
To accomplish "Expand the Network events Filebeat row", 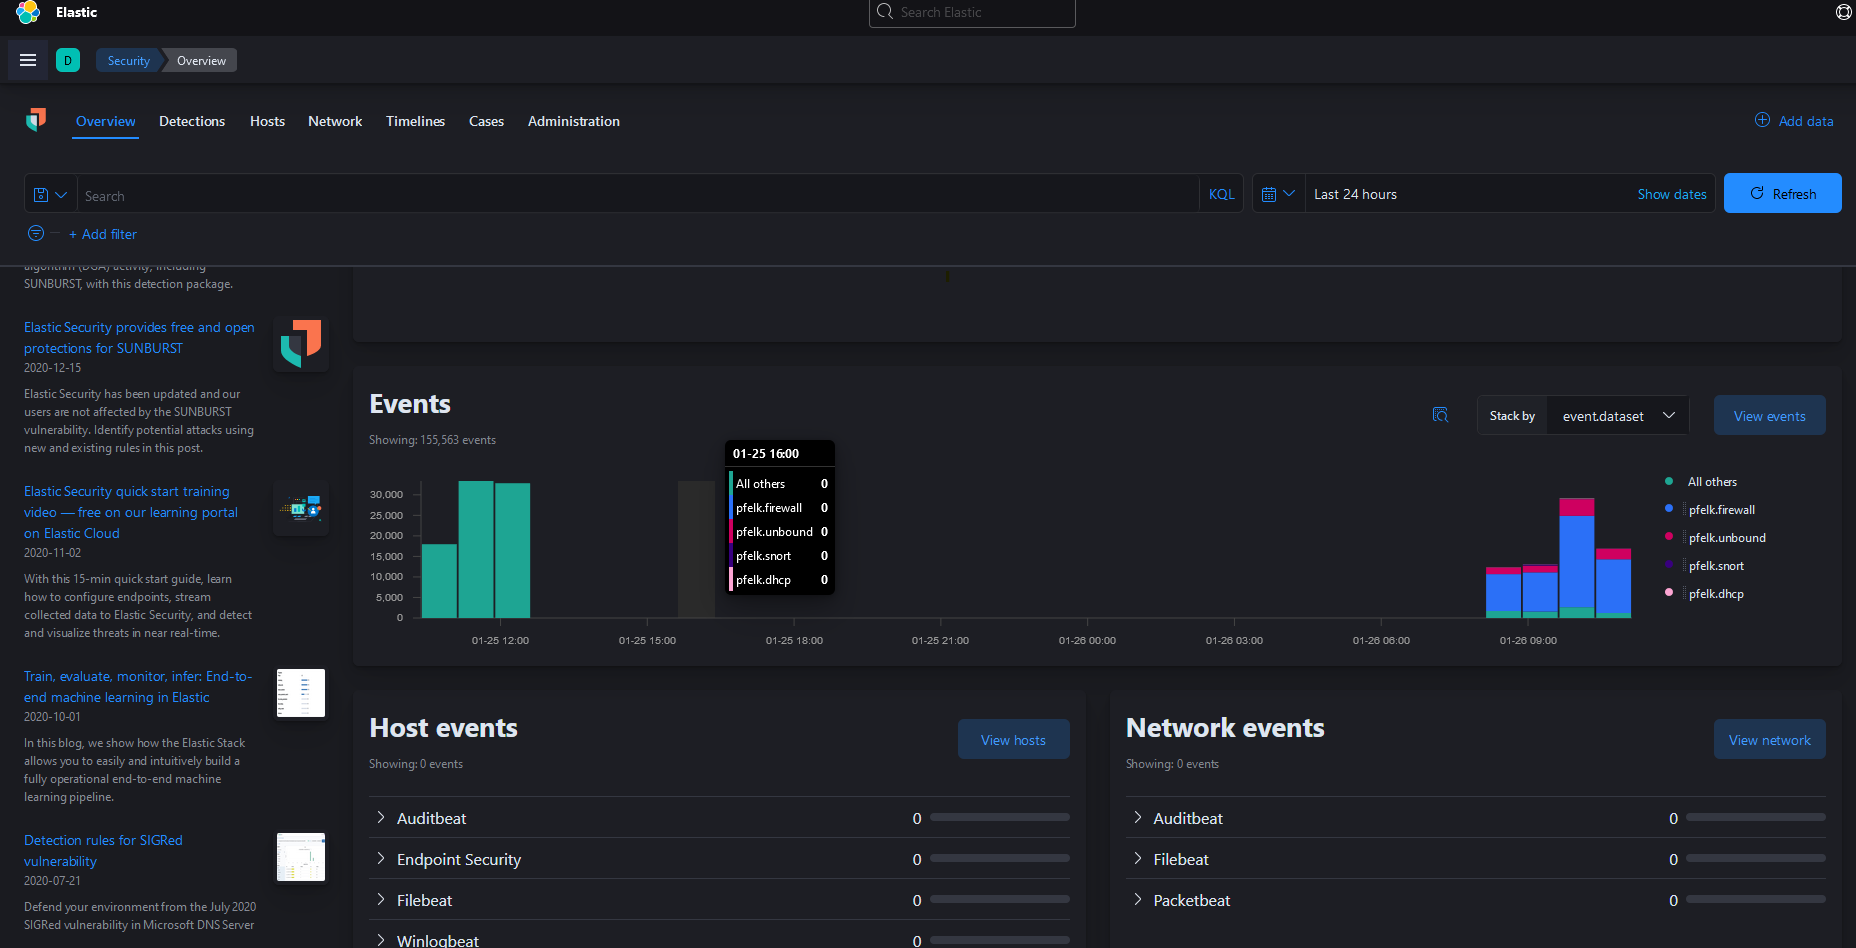I will coord(1137,859).
